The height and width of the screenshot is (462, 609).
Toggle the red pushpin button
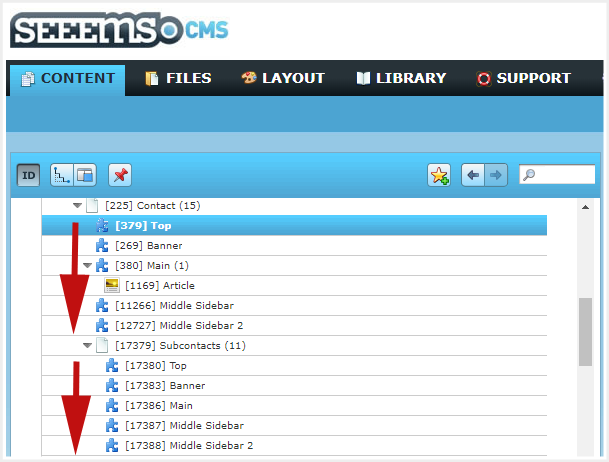(x=120, y=175)
